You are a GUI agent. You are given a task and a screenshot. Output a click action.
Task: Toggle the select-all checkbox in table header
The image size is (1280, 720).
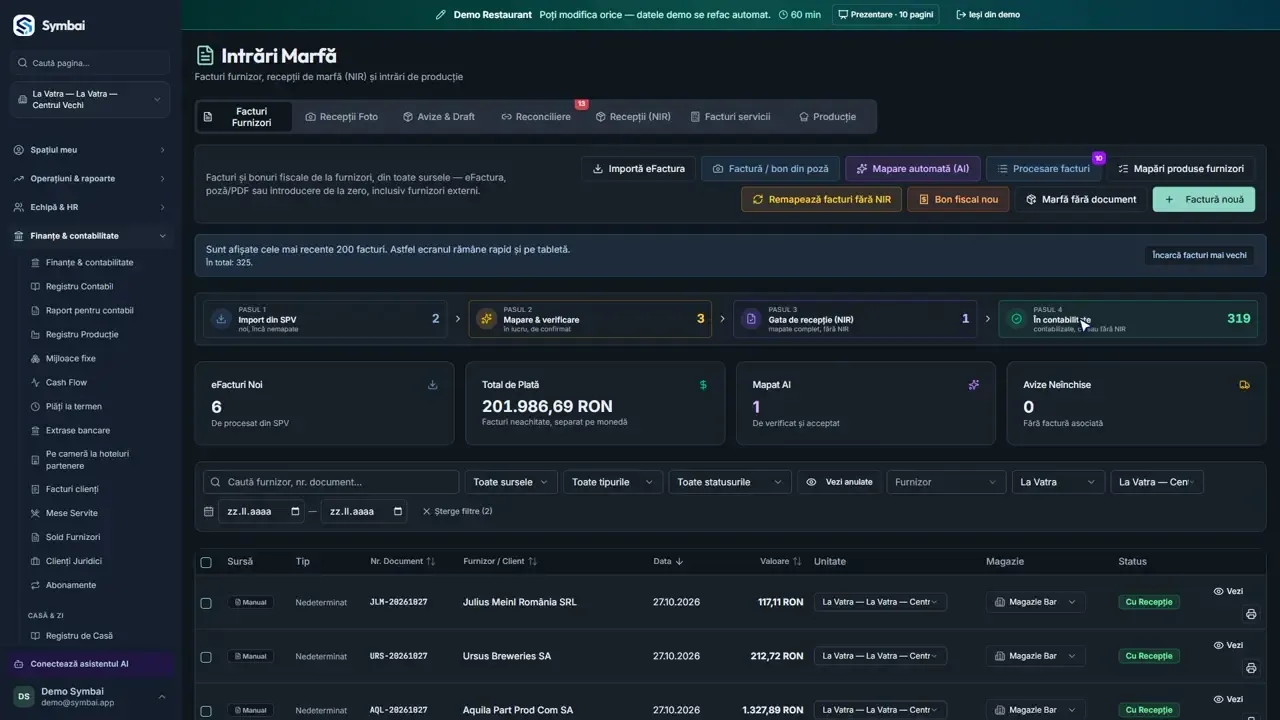pyautogui.click(x=206, y=562)
